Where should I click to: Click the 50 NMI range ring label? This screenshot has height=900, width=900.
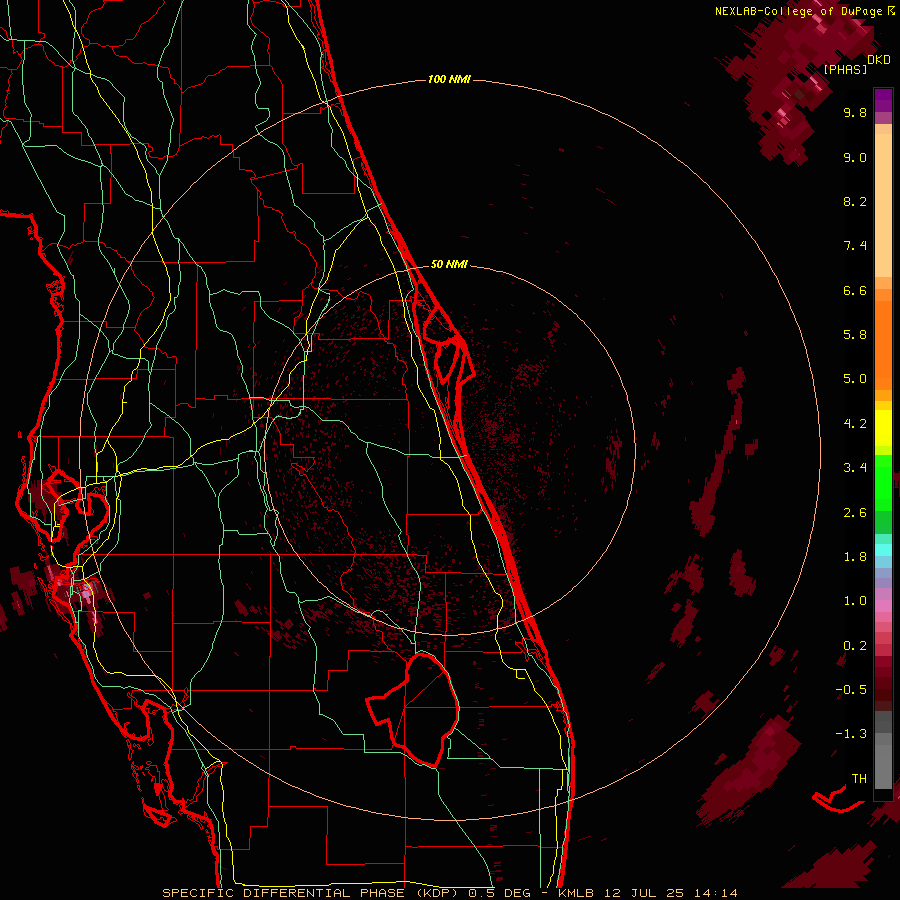[x=449, y=264]
